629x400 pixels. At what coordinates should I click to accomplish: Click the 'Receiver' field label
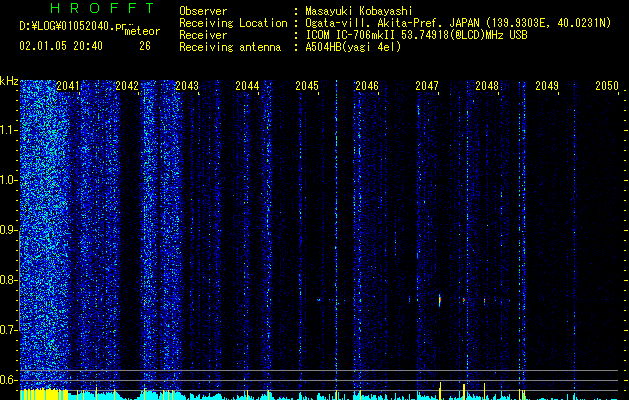click(x=203, y=35)
